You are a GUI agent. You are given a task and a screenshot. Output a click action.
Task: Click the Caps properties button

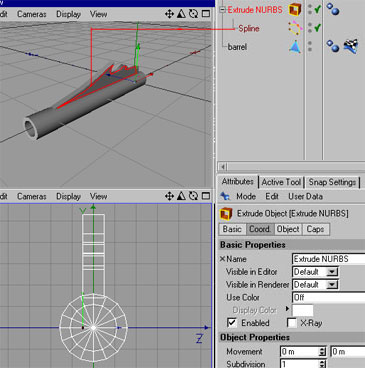click(x=315, y=229)
